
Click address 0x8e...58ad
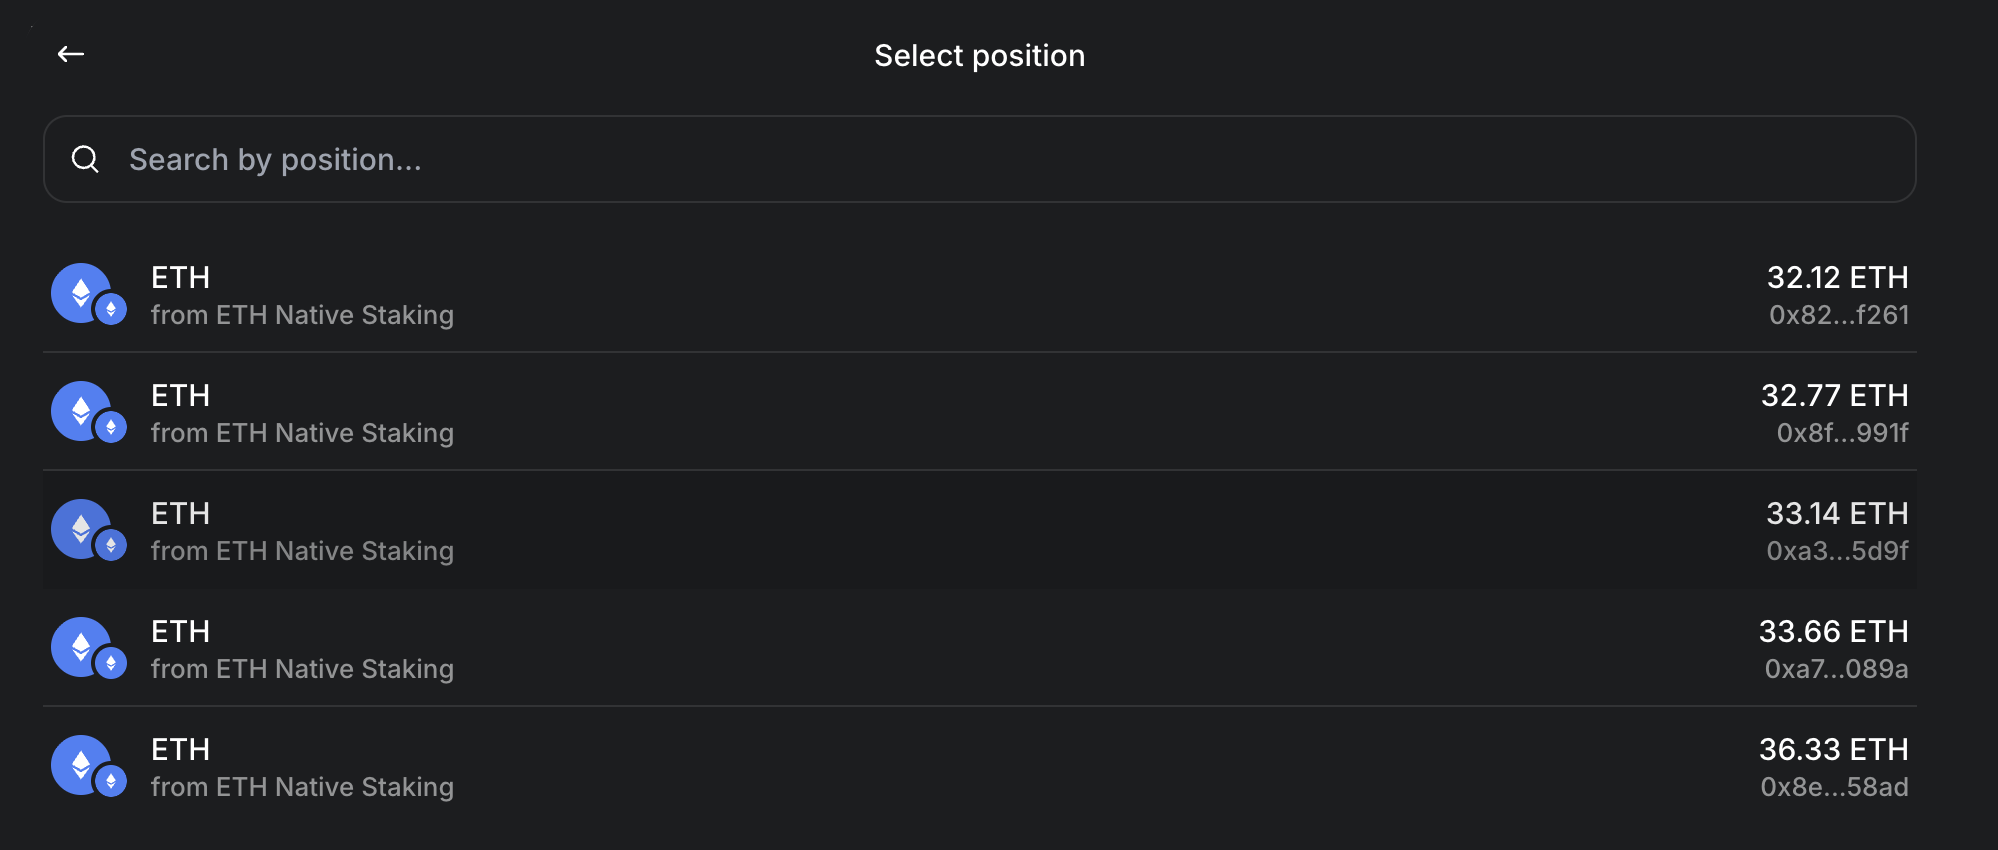click(1834, 787)
